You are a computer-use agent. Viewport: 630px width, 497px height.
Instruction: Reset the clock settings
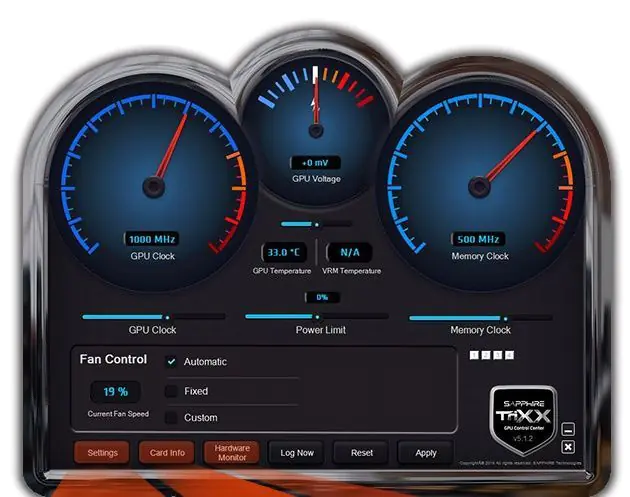click(x=361, y=453)
